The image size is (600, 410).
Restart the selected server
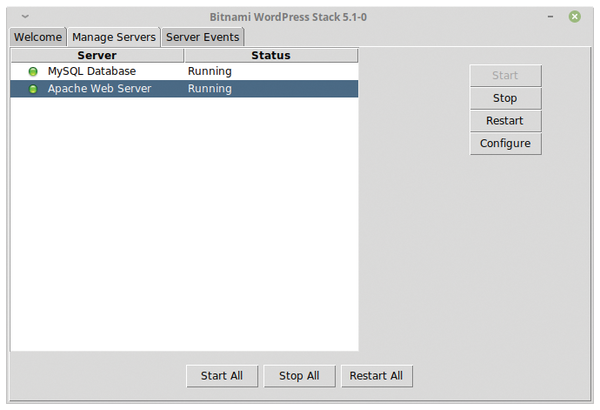(x=505, y=121)
